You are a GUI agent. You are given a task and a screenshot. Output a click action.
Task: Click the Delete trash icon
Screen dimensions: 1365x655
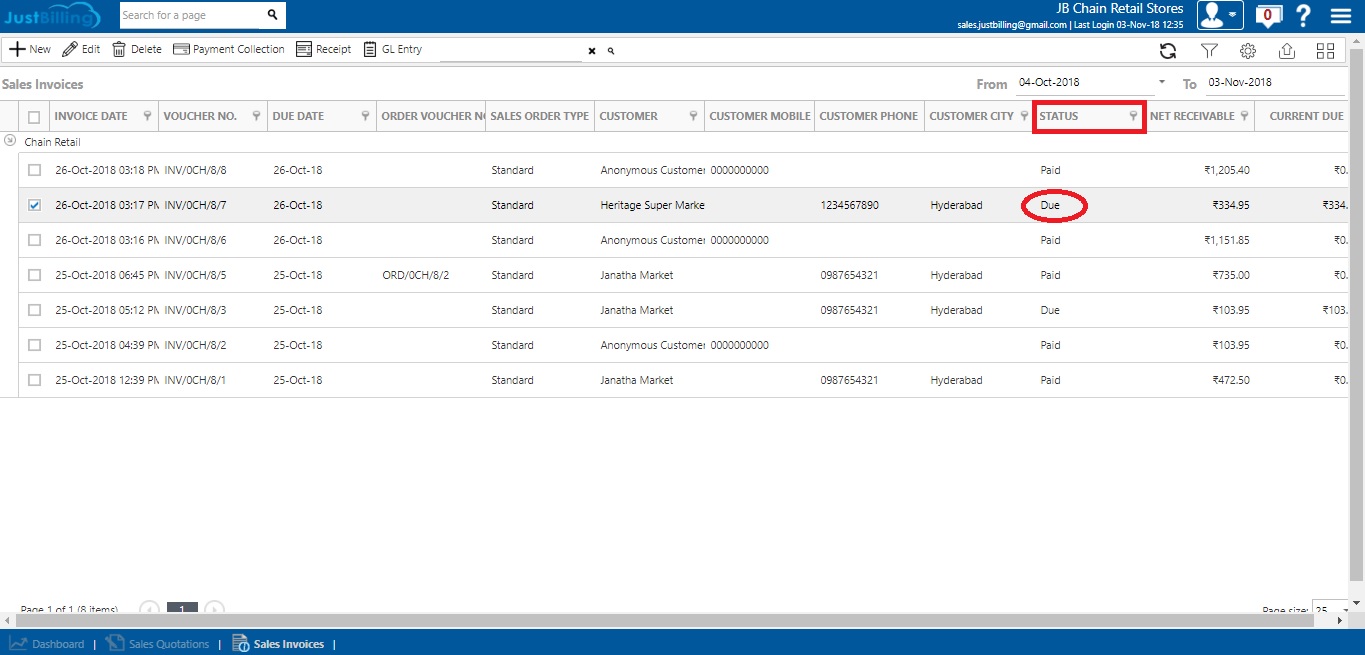point(119,49)
